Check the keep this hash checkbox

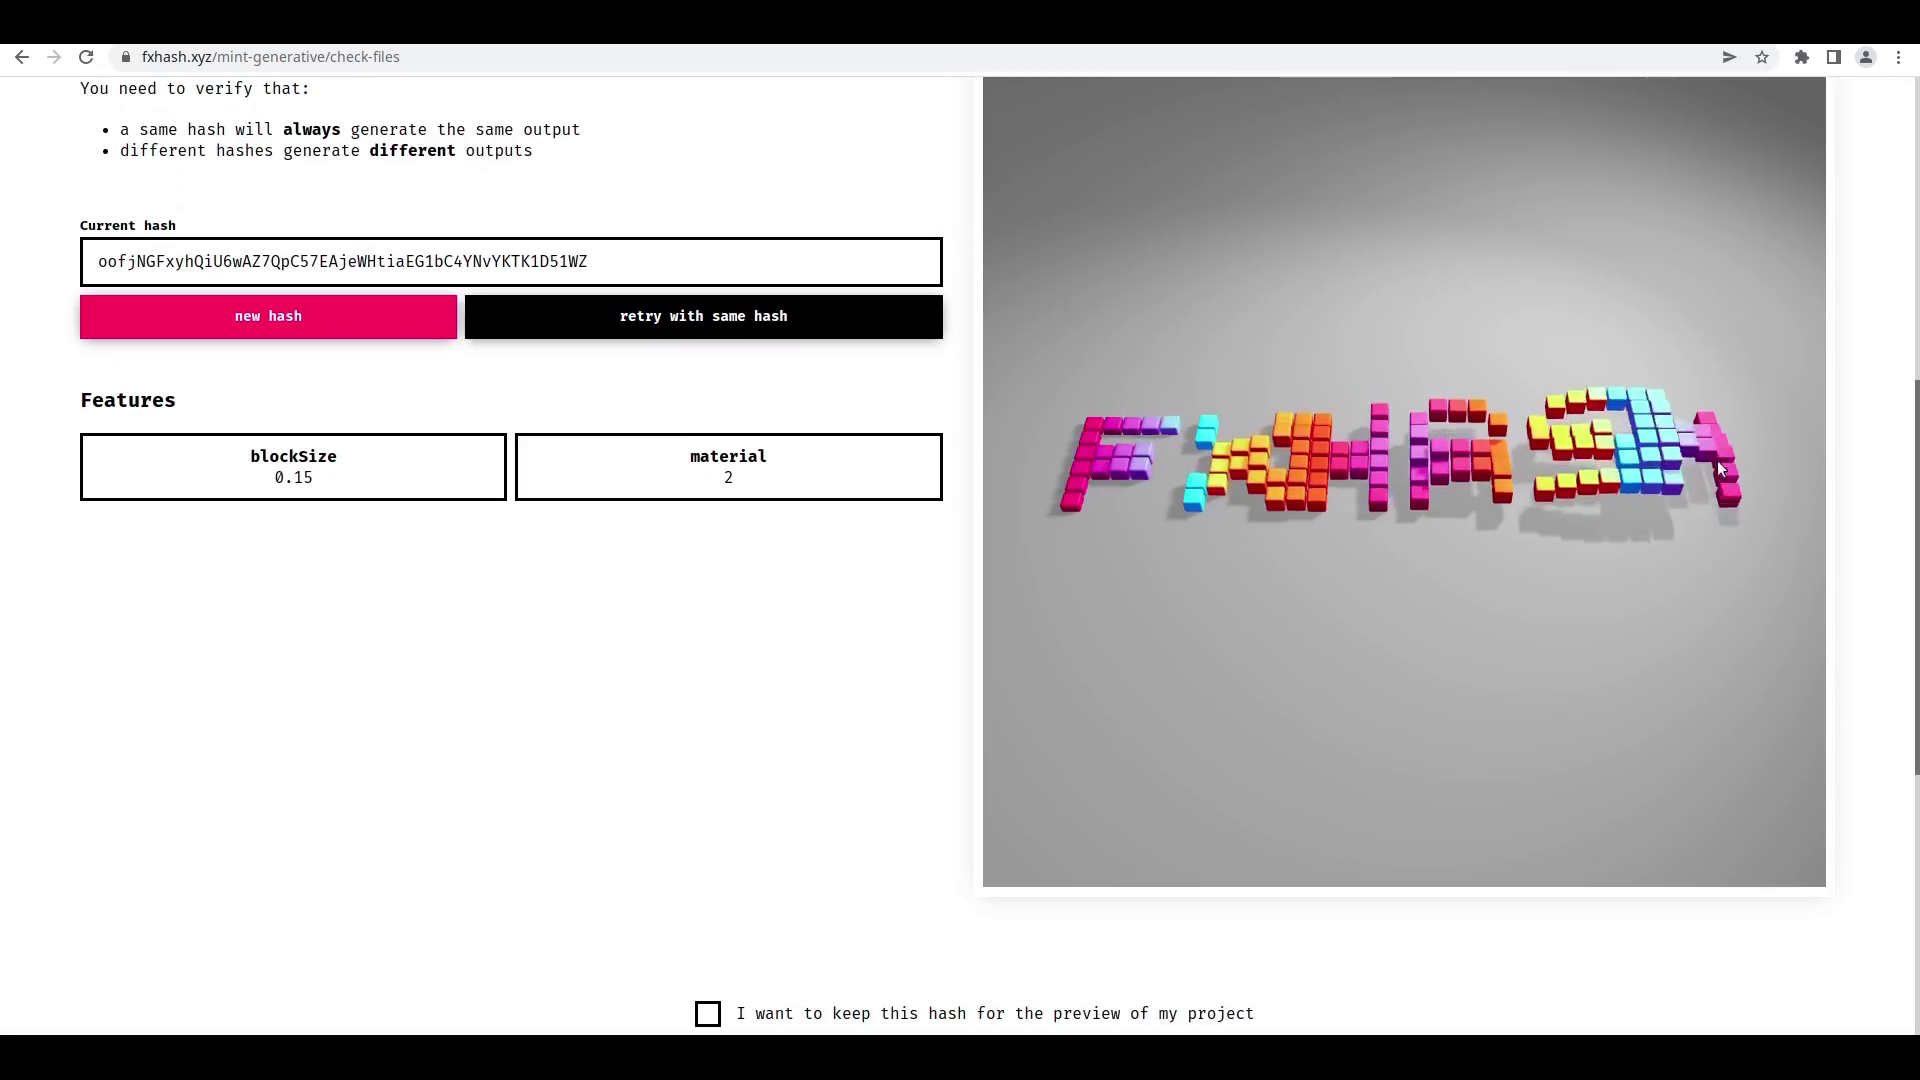coord(708,1014)
